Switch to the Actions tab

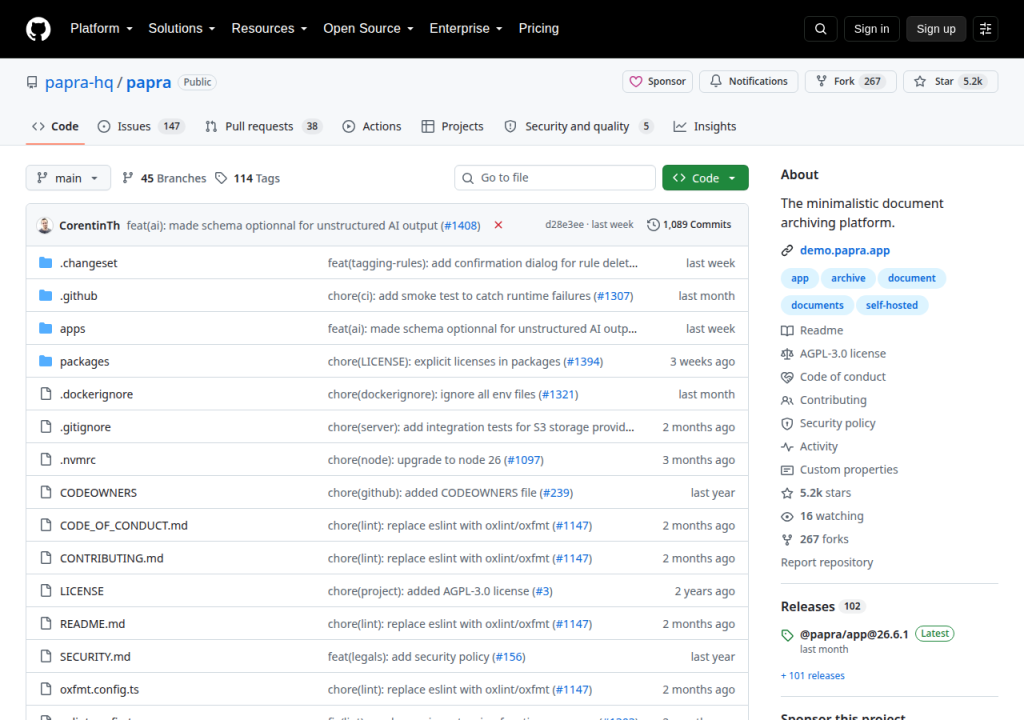(372, 126)
